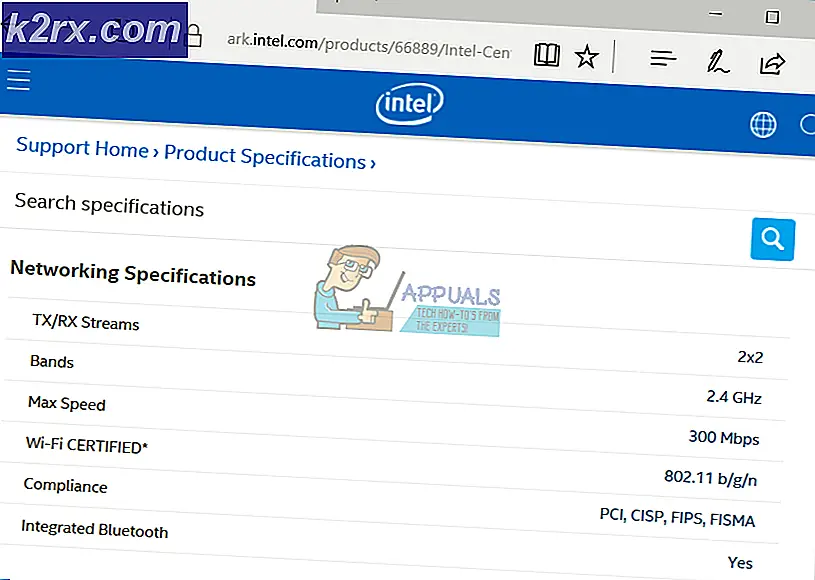Screen dimensions: 815x580
Task: Click the 802.11 b/g/n value
Action: (711, 478)
